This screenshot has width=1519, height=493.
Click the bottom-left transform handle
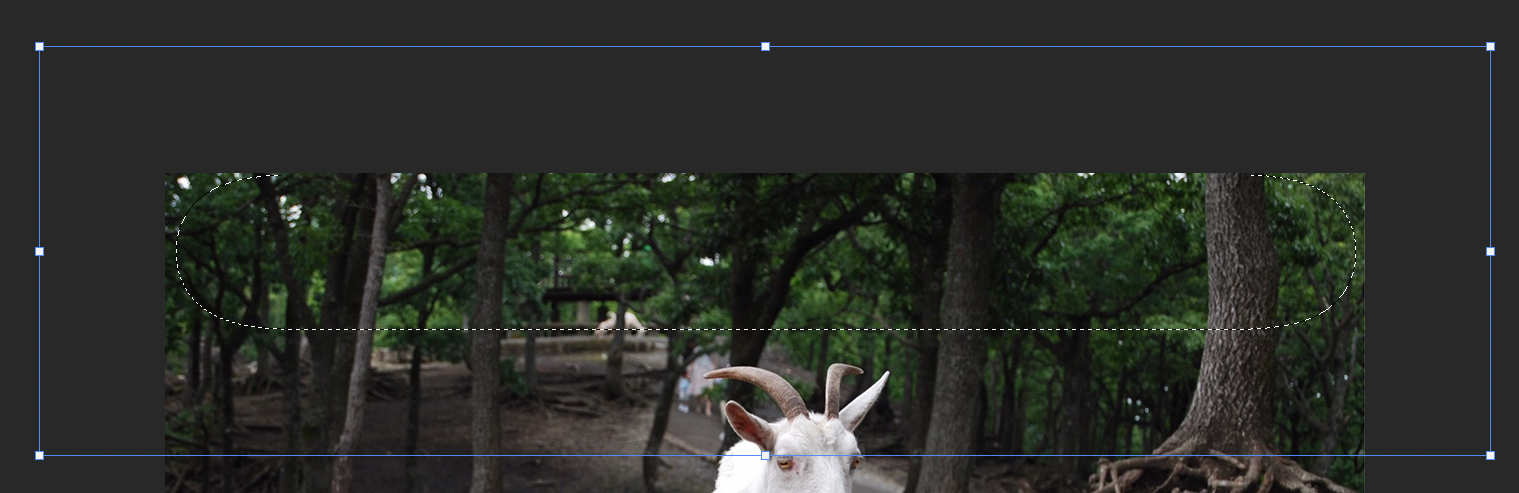(x=40, y=455)
